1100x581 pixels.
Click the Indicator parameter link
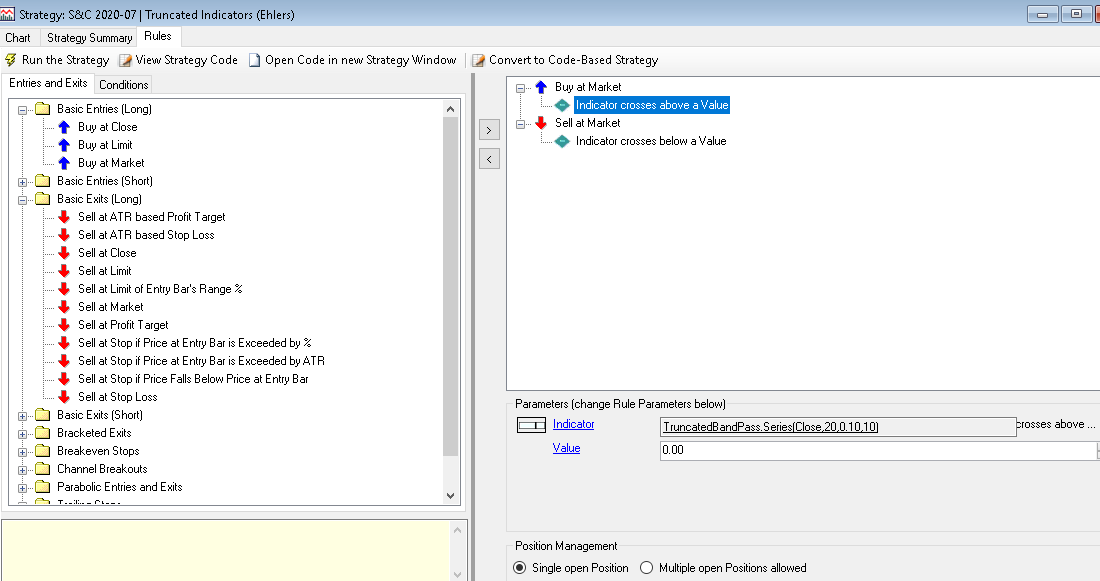tap(573, 424)
